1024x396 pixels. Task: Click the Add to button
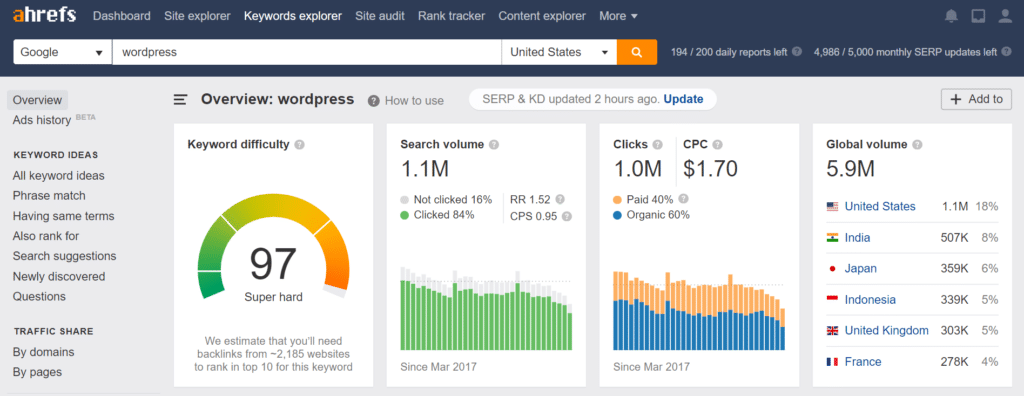pyautogui.click(x=976, y=99)
